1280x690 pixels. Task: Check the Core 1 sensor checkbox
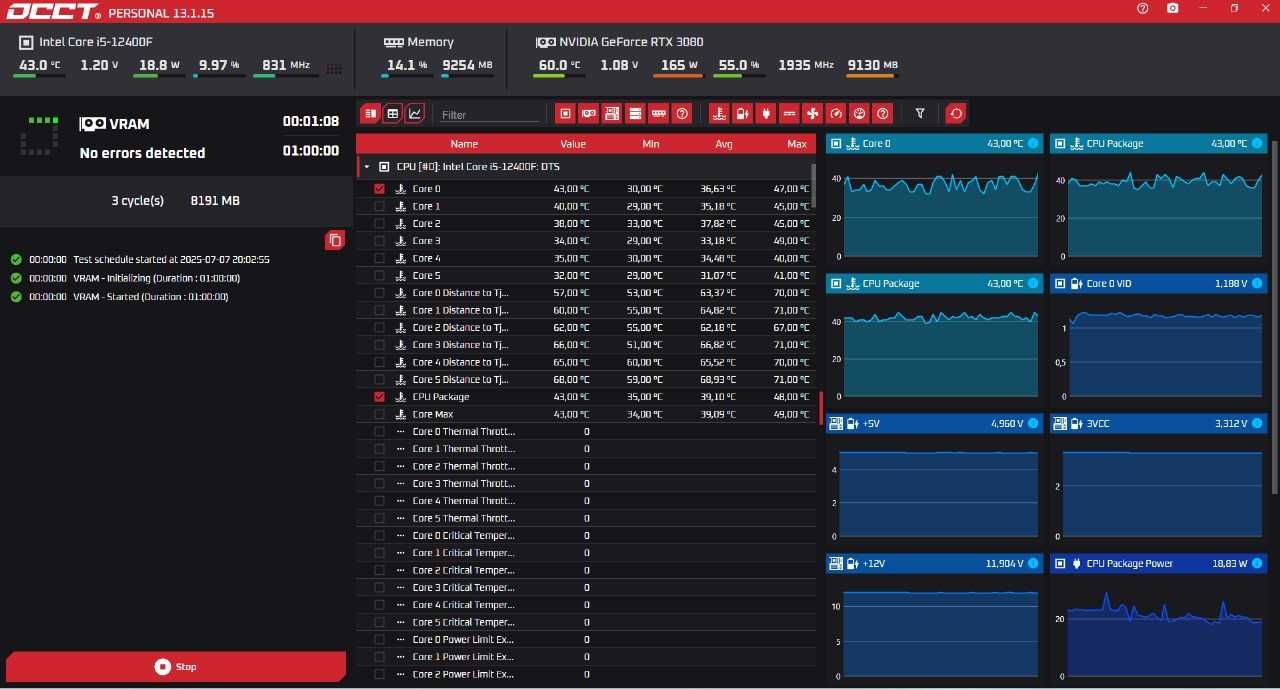[379, 206]
